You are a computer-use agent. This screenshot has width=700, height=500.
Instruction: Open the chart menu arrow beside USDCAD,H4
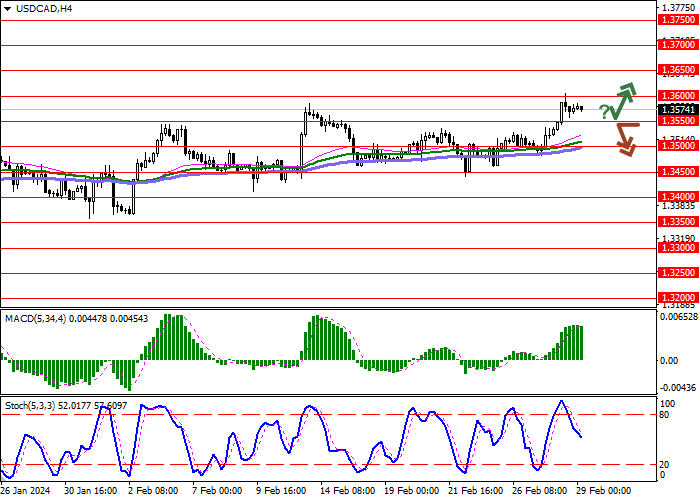pyautogui.click(x=8, y=9)
